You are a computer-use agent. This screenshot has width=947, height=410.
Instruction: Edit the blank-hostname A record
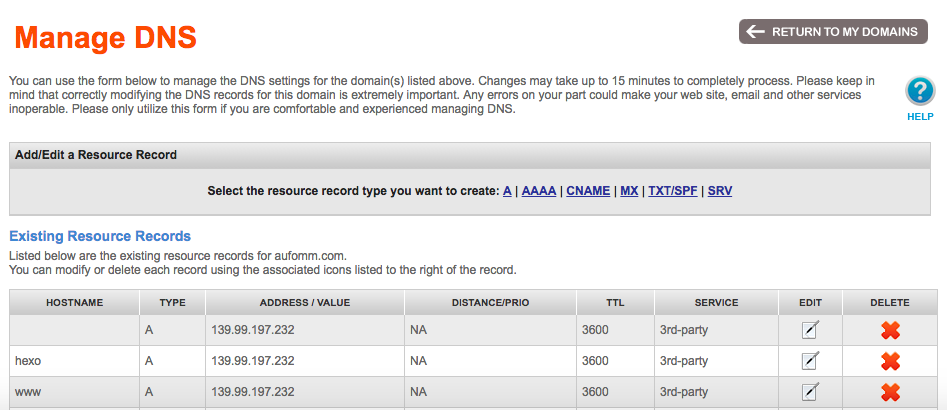click(811, 330)
